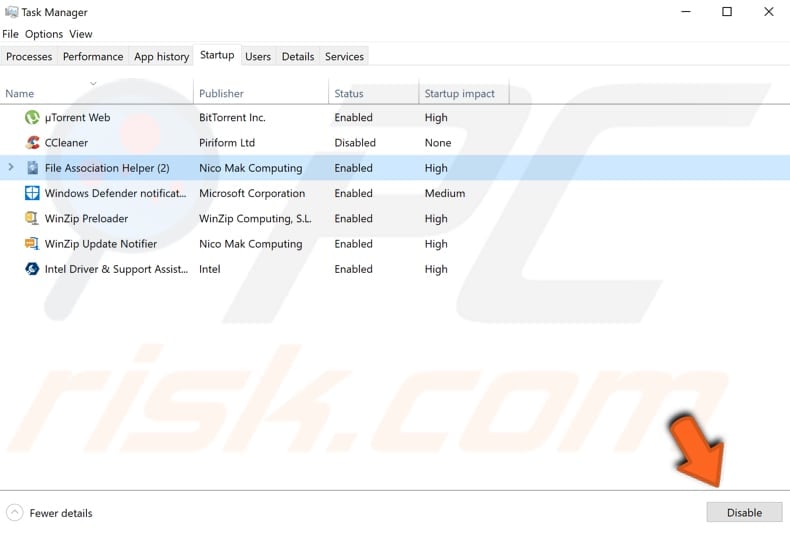Open the View menu
This screenshot has width=790, height=533.
click(81, 34)
